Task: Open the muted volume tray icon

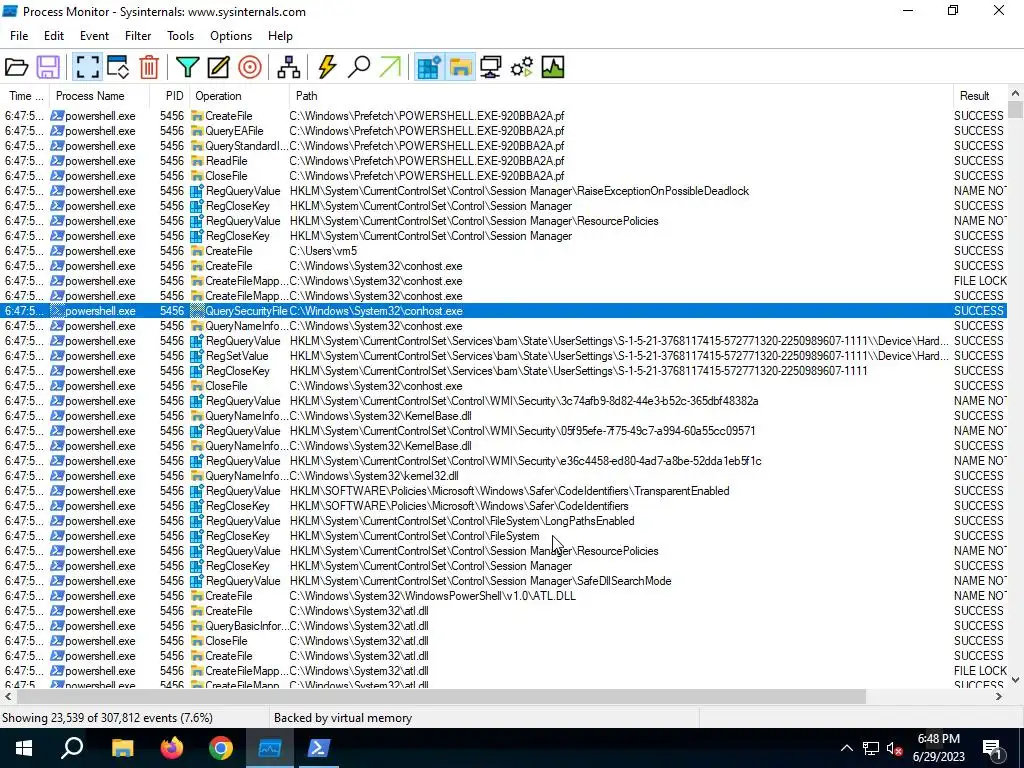Action: point(894,748)
